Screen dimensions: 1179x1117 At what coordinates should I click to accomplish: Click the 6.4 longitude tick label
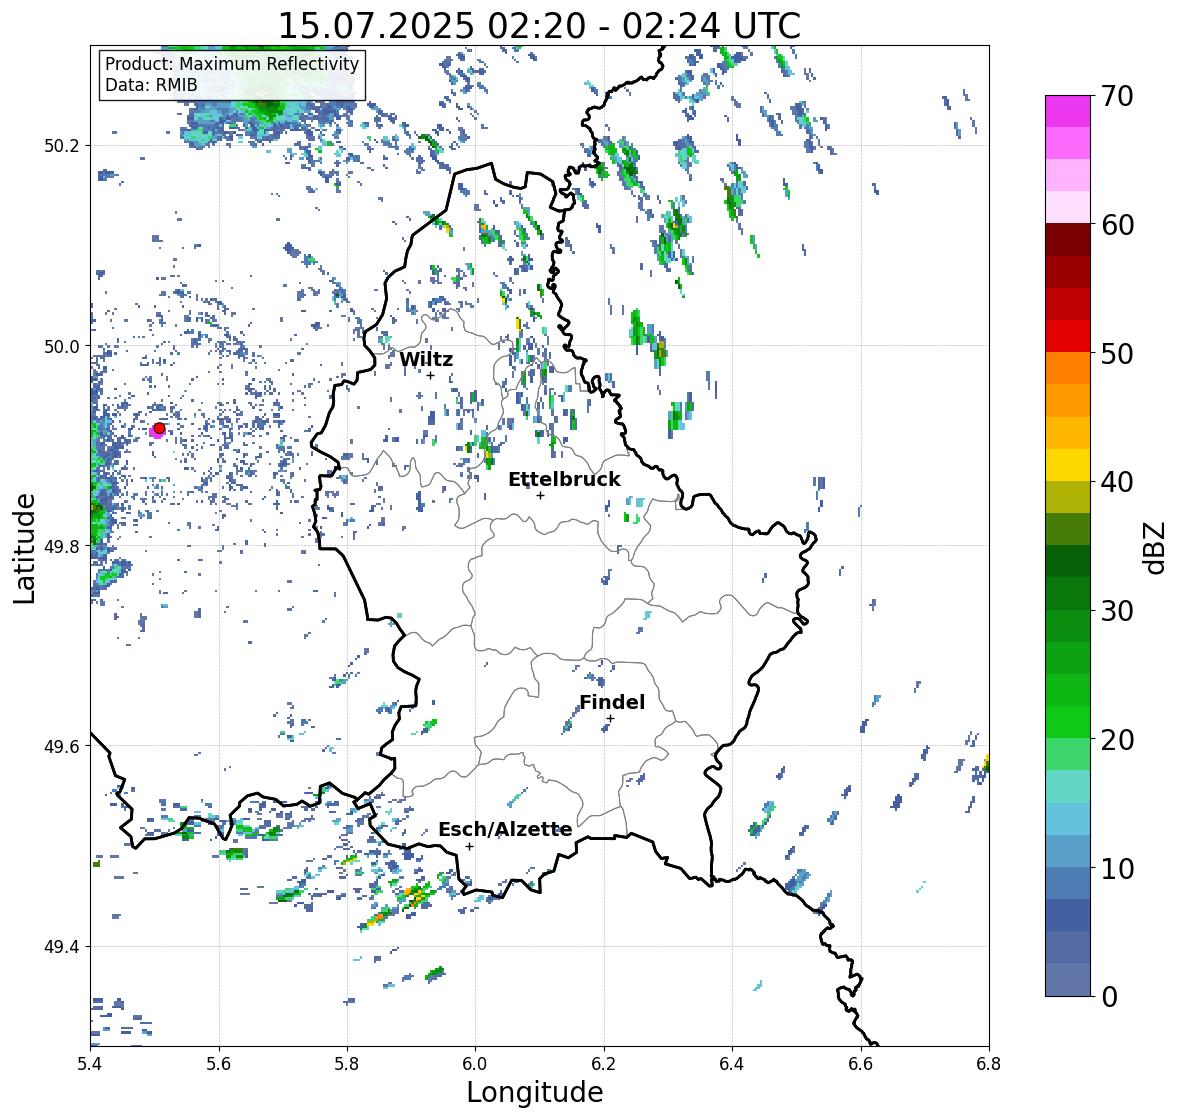732,1064
